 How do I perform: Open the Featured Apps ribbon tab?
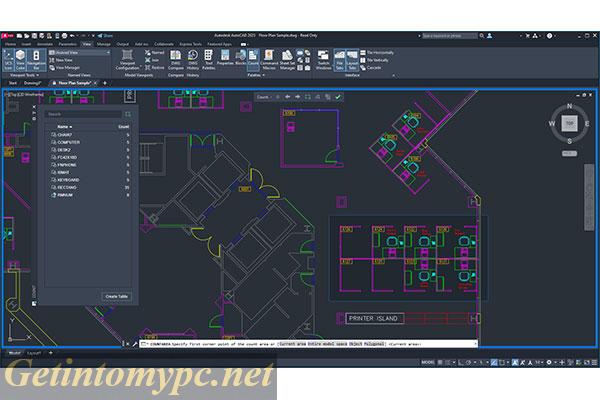click(219, 44)
